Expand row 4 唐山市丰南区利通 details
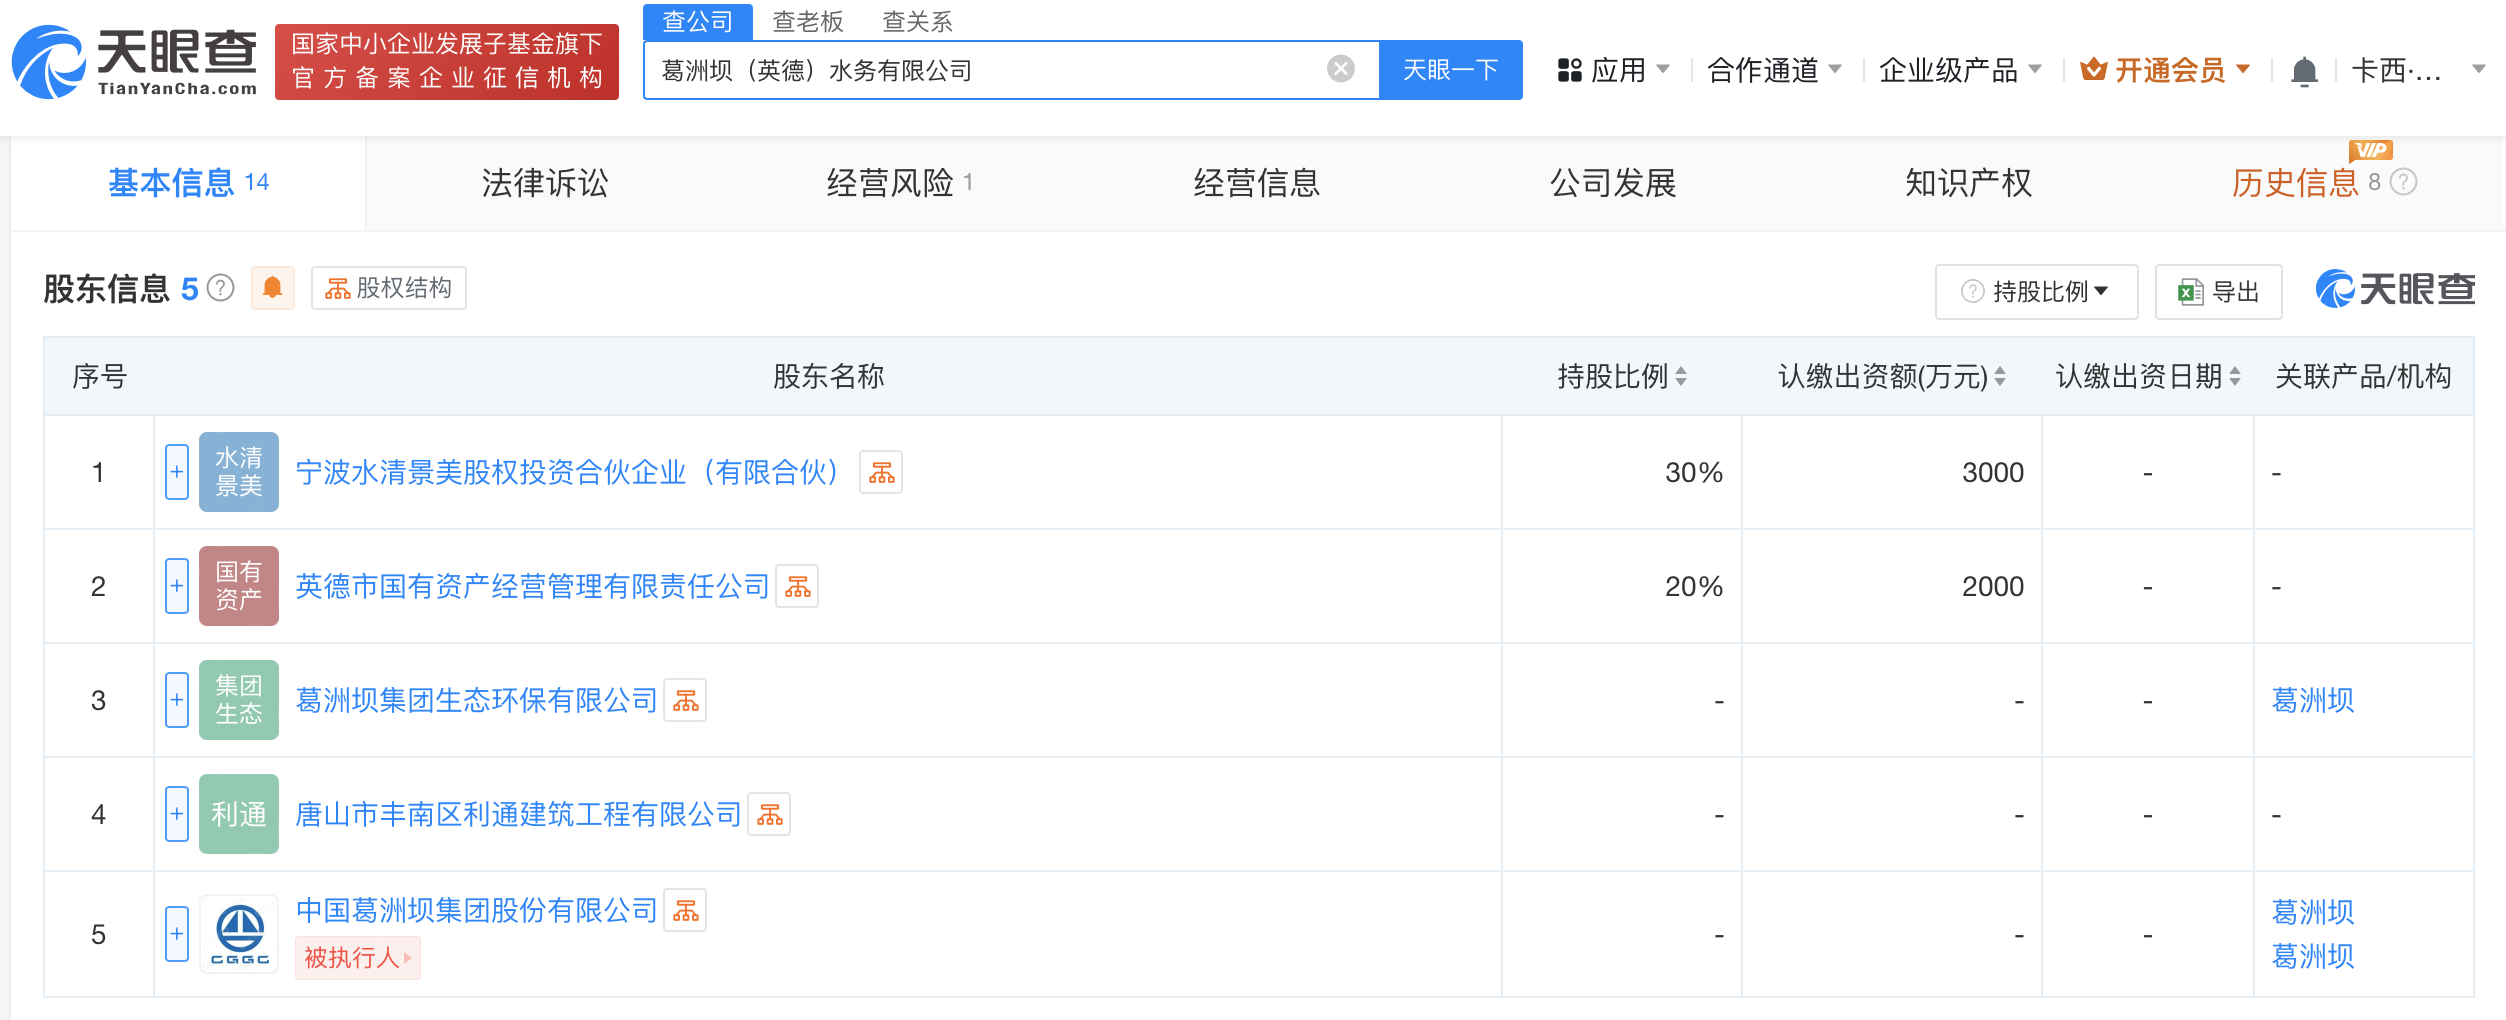This screenshot has width=2506, height=1020. (x=177, y=814)
